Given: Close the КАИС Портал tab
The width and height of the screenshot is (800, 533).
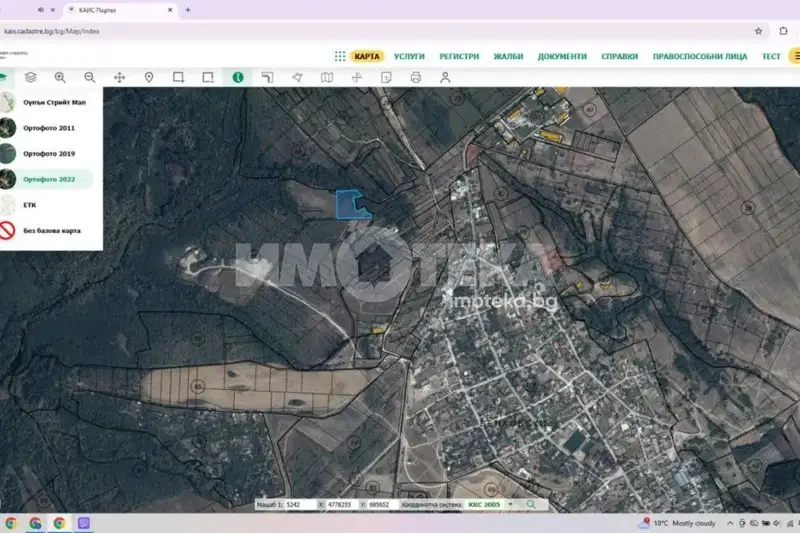Looking at the screenshot, I should tap(170, 10).
